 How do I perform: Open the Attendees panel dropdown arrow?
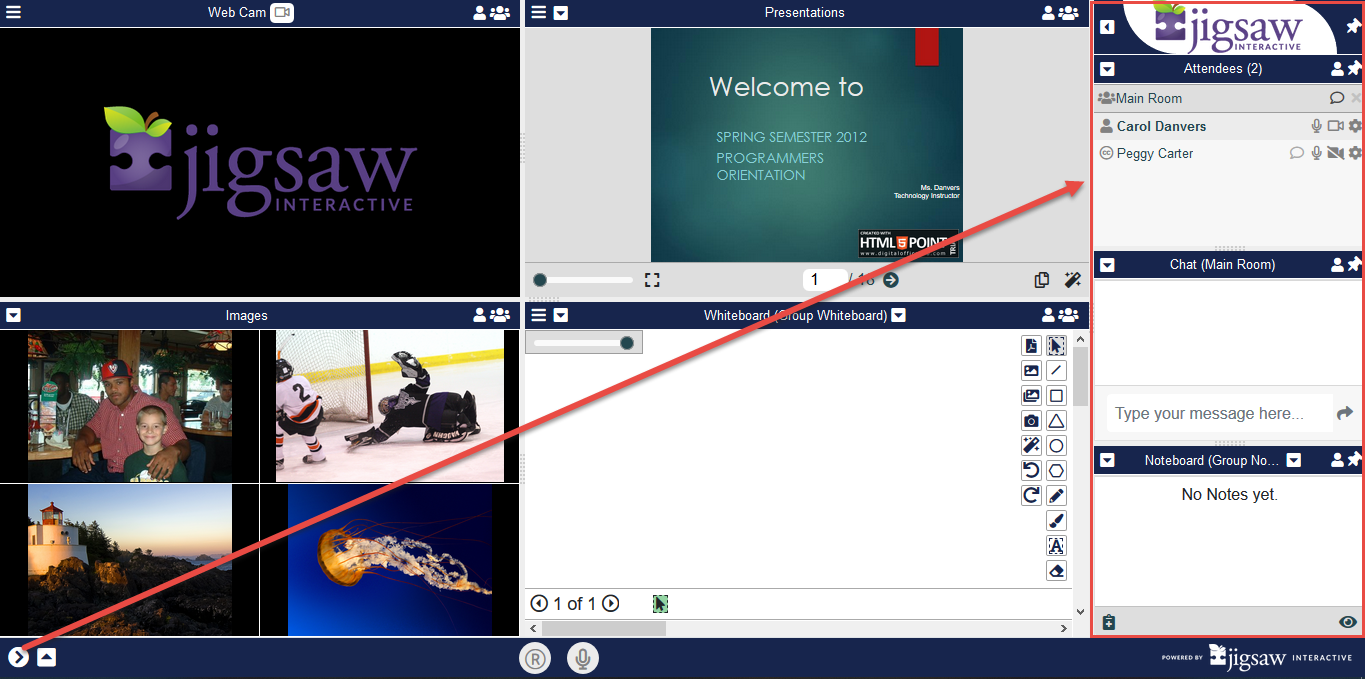tap(1107, 69)
